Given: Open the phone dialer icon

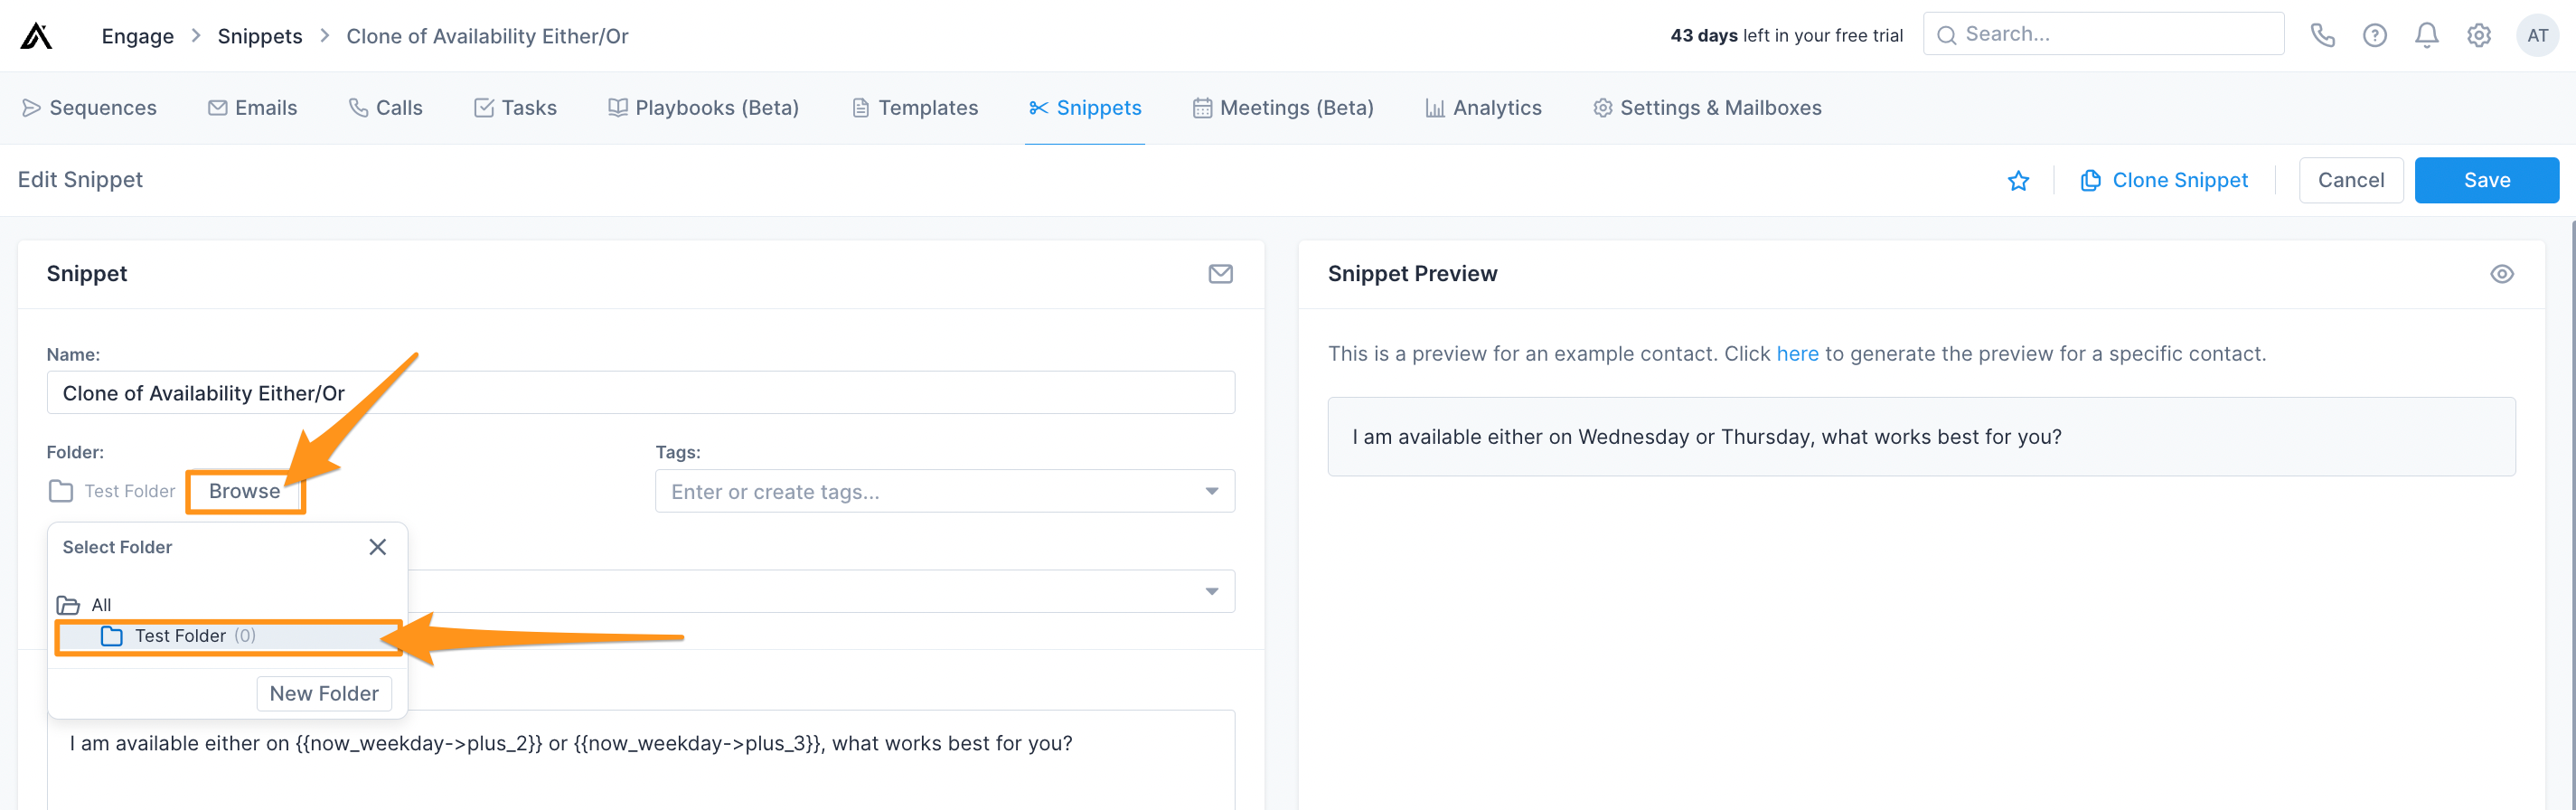Looking at the screenshot, I should pyautogui.click(x=2322, y=35).
